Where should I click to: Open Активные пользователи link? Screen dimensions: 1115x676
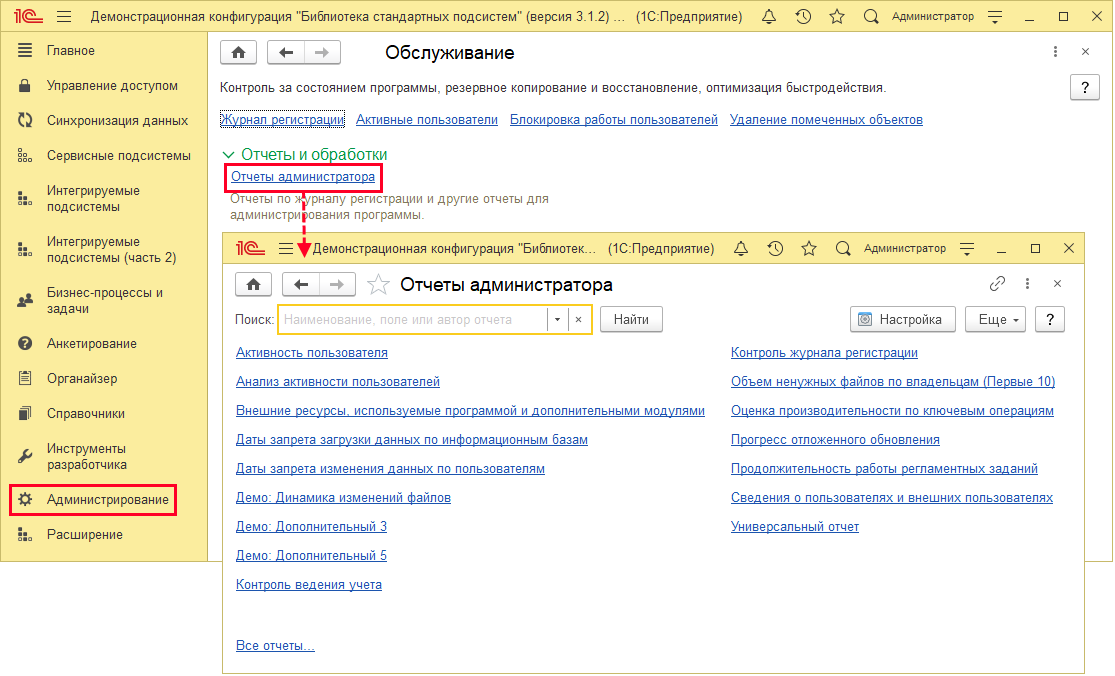tap(427, 119)
